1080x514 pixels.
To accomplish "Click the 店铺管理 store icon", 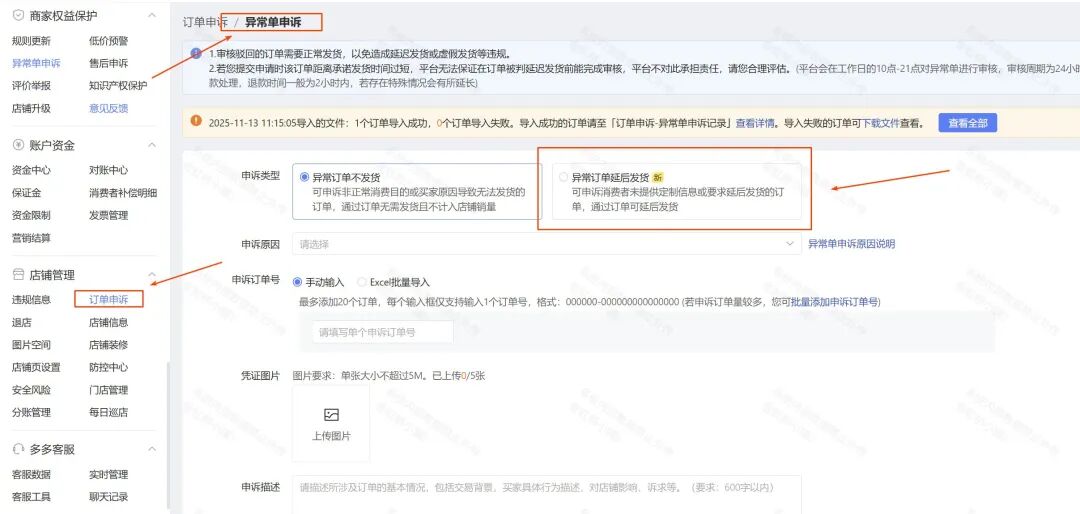I will (x=18, y=274).
